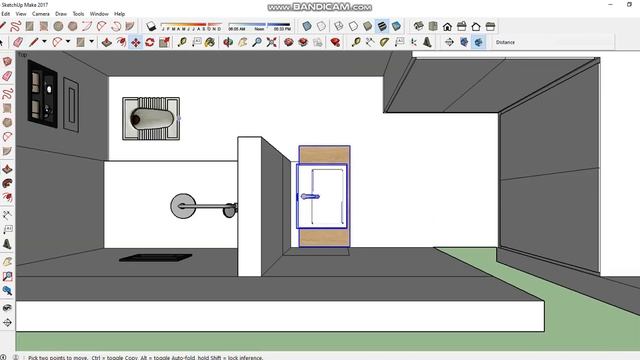Enable Monochrome face style
The width and height of the screenshot is (640, 360).
click(x=396, y=27)
